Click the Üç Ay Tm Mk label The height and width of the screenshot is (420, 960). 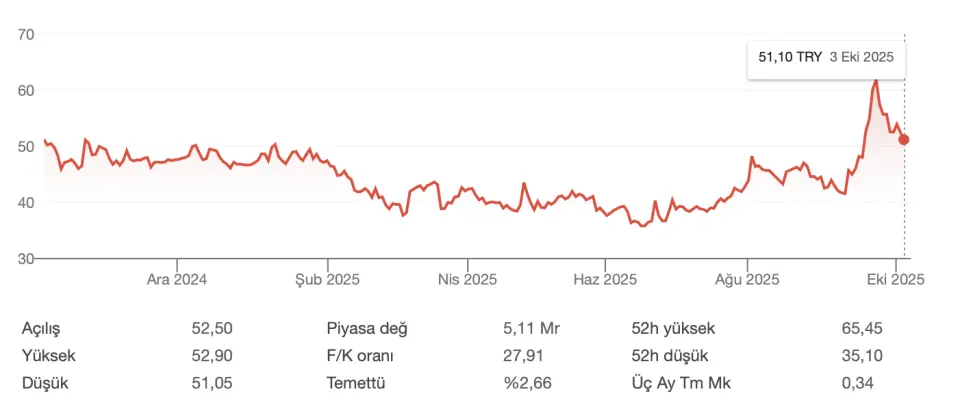tap(675, 382)
